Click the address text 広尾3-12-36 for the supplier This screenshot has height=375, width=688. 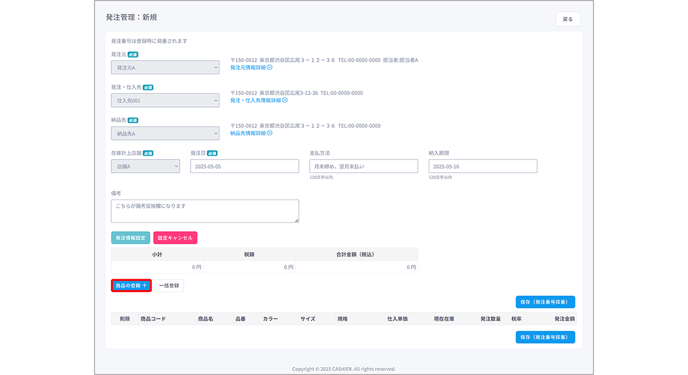tap(297, 93)
